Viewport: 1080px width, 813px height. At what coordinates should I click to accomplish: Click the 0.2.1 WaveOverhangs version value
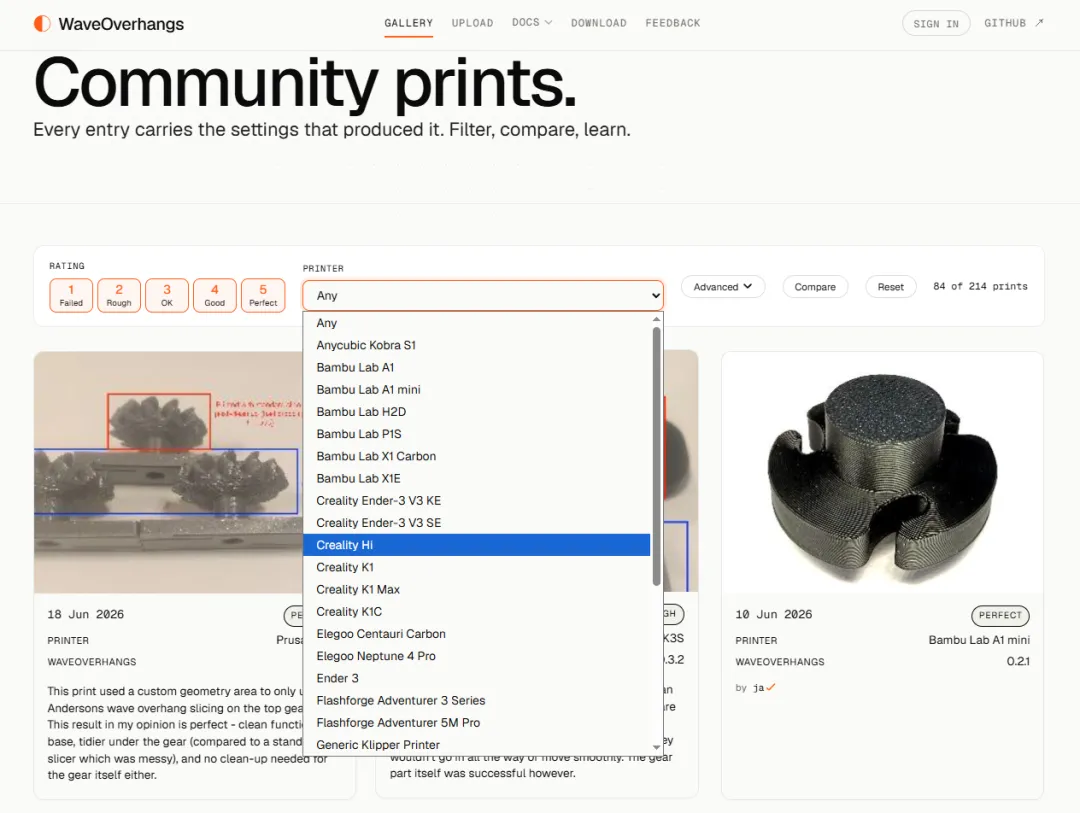tap(1018, 661)
